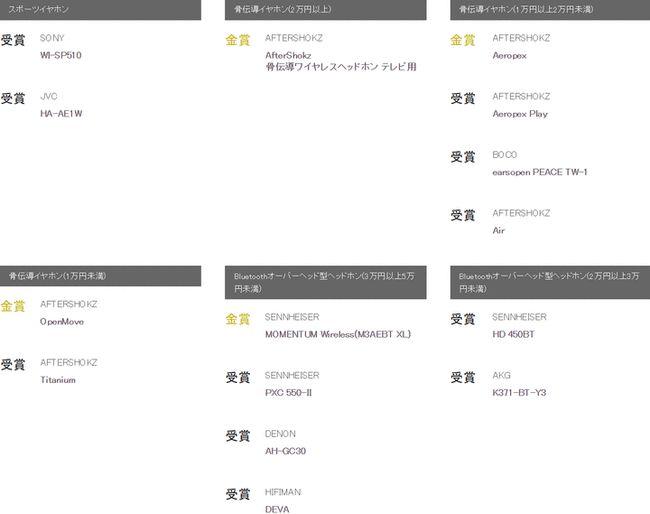
Task: Open the AfterShokz 骨伝導ワイヤレスヘッドホン テレビ用 entry
Action: (x=341, y=61)
